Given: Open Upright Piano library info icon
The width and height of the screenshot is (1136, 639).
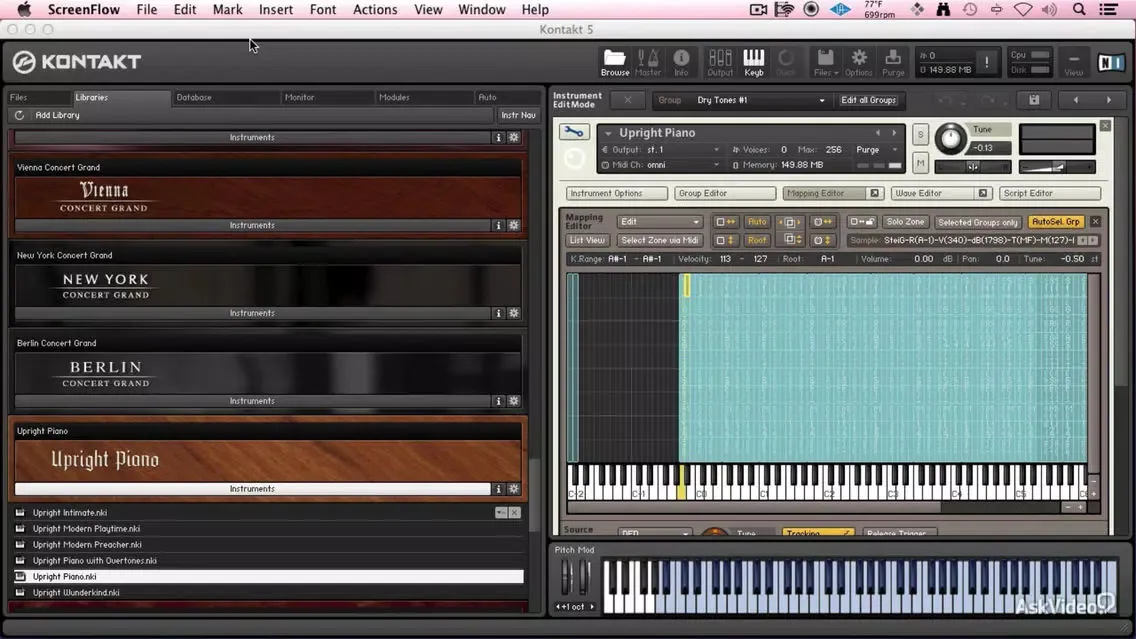Looking at the screenshot, I should (x=498, y=489).
